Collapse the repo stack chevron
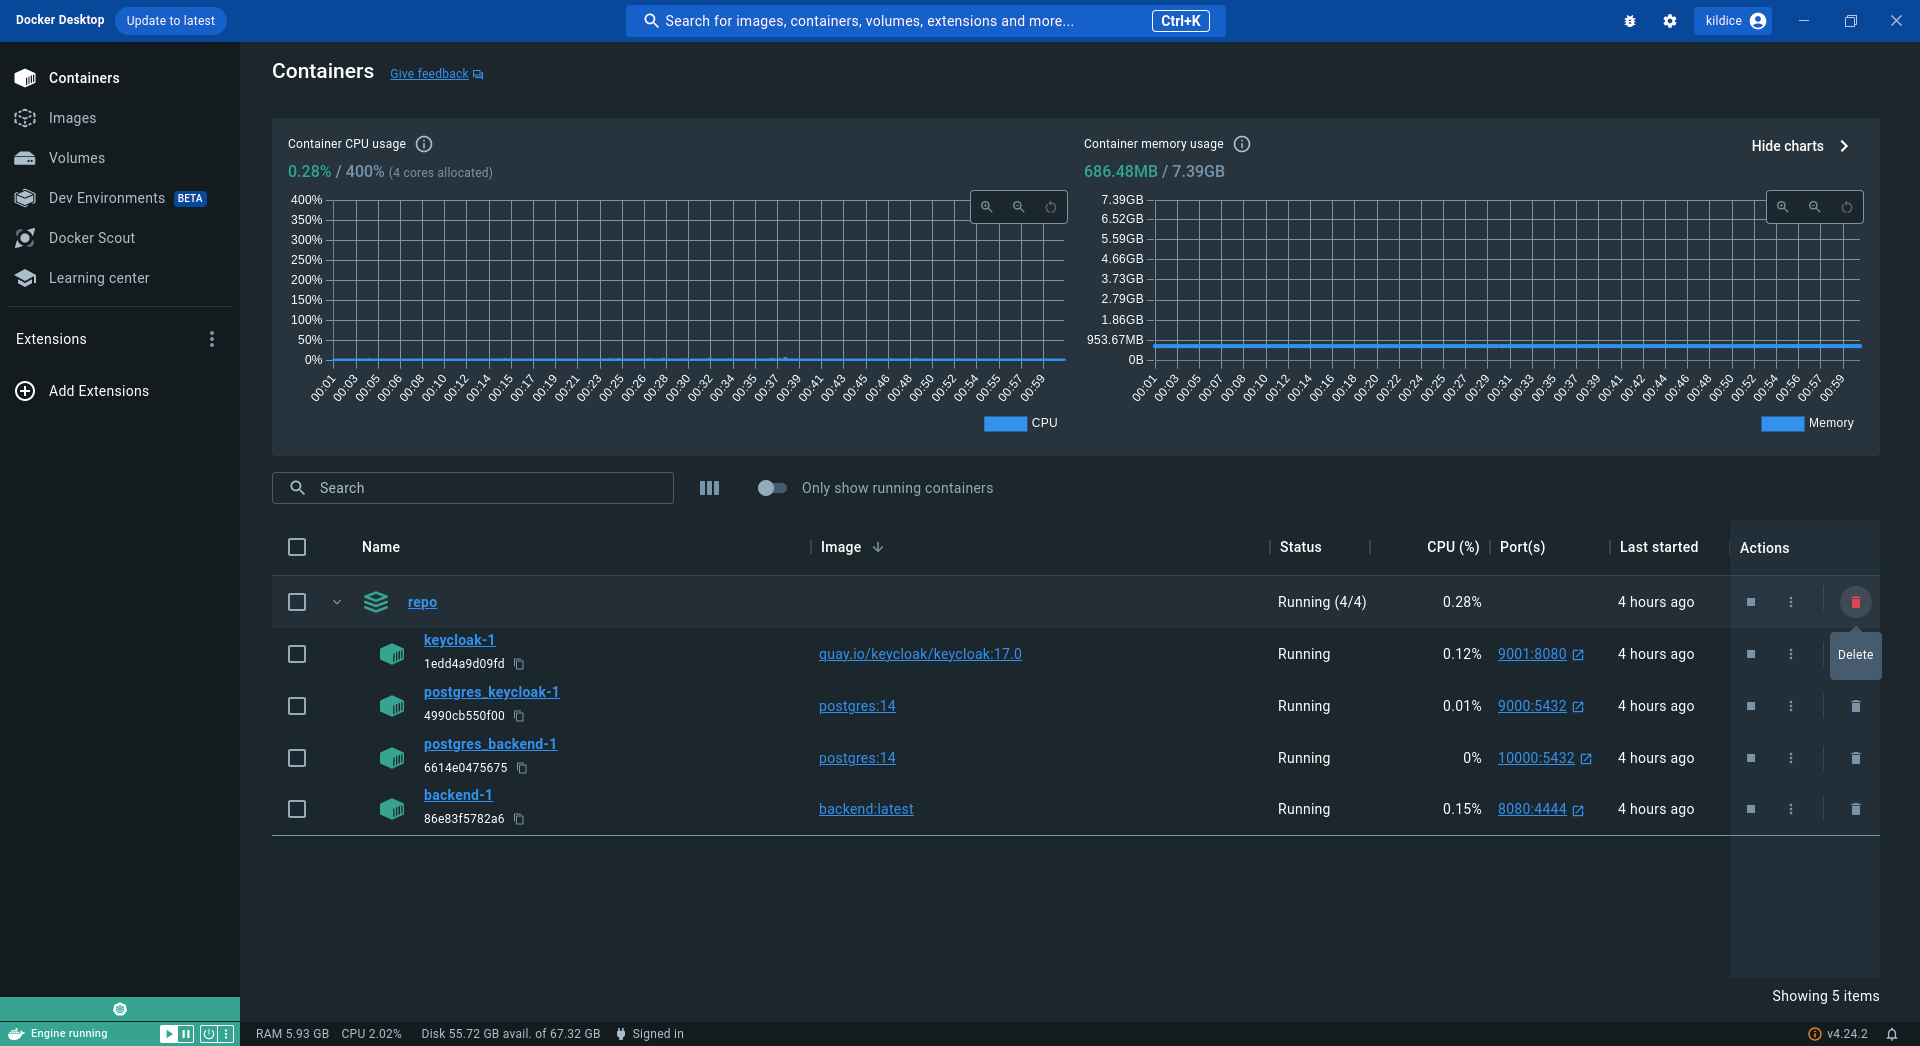Screen dimensions: 1920x1046 (x=337, y=602)
